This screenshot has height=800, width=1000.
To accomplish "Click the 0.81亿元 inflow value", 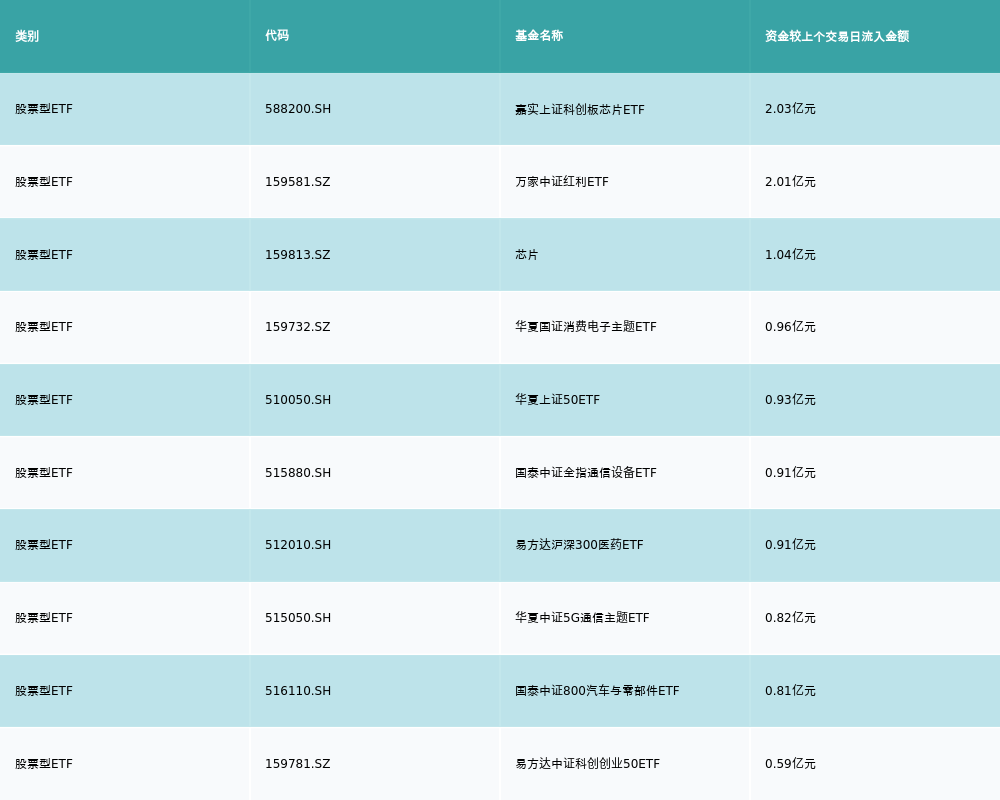I will point(790,691).
